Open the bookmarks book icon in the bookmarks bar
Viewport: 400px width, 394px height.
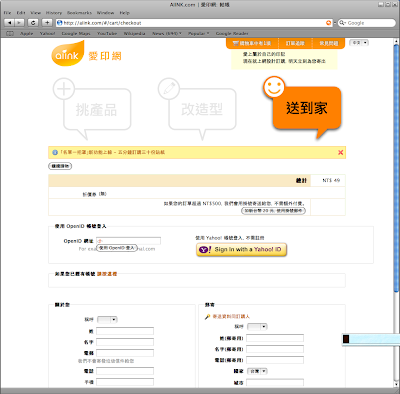coord(10,33)
